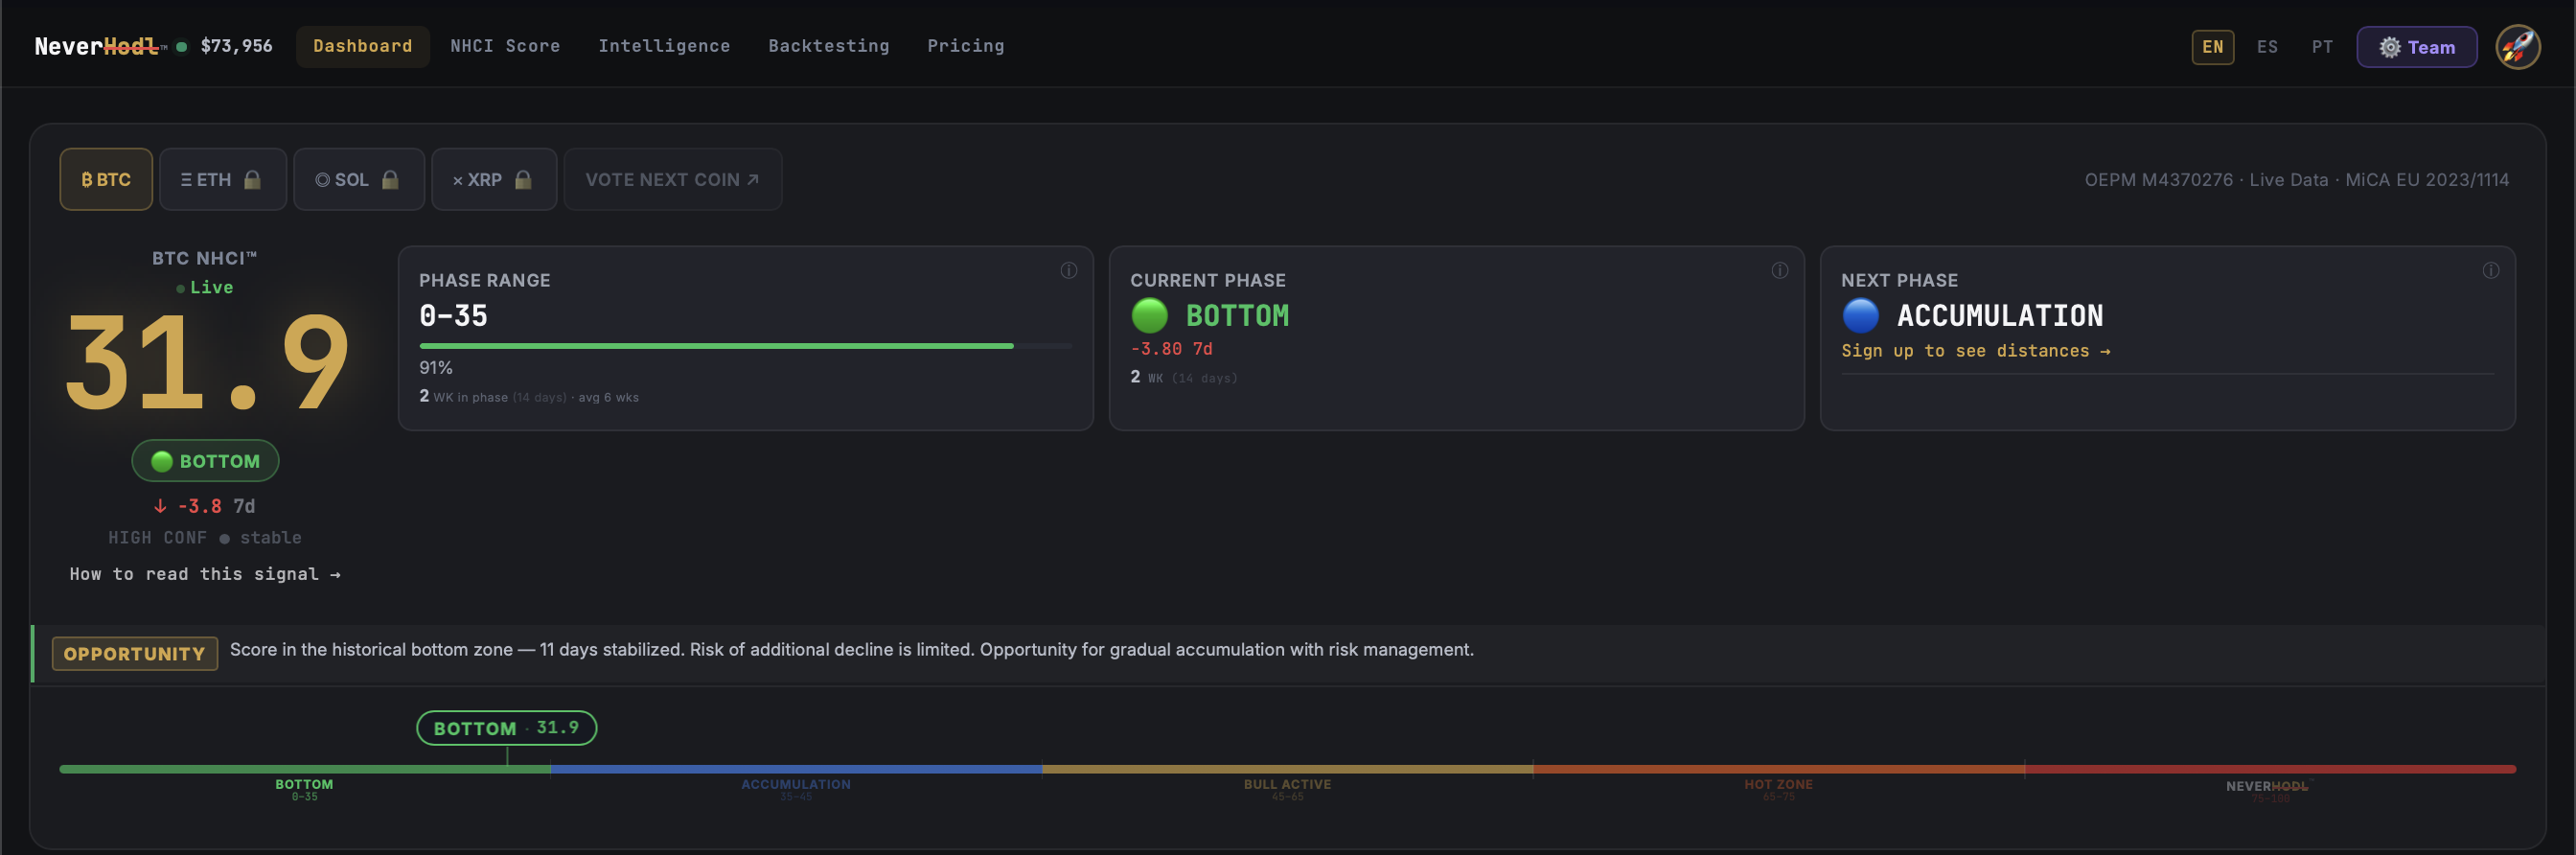This screenshot has width=2576, height=855.
Task: Click the Current Phase info icon
Action: (1779, 270)
